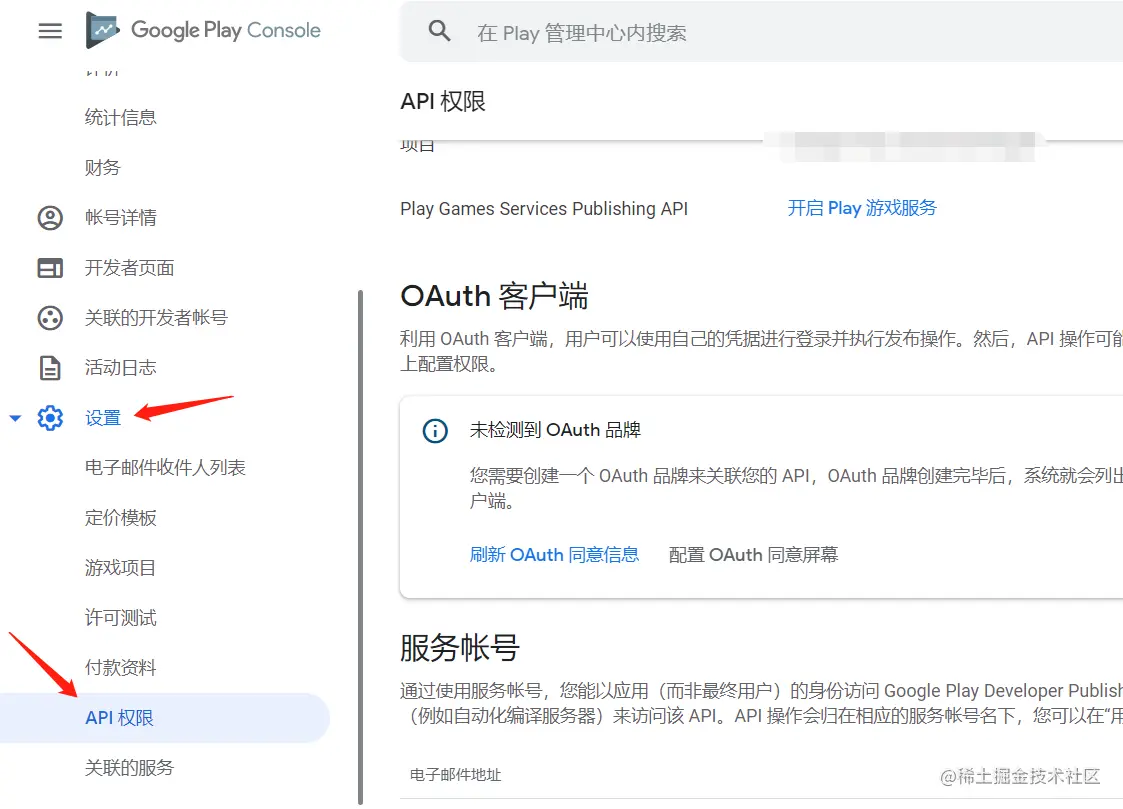This screenshot has height=809, width=1123.
Task: Click 配置 OAuth 同意屏幕 button
Action: point(753,555)
